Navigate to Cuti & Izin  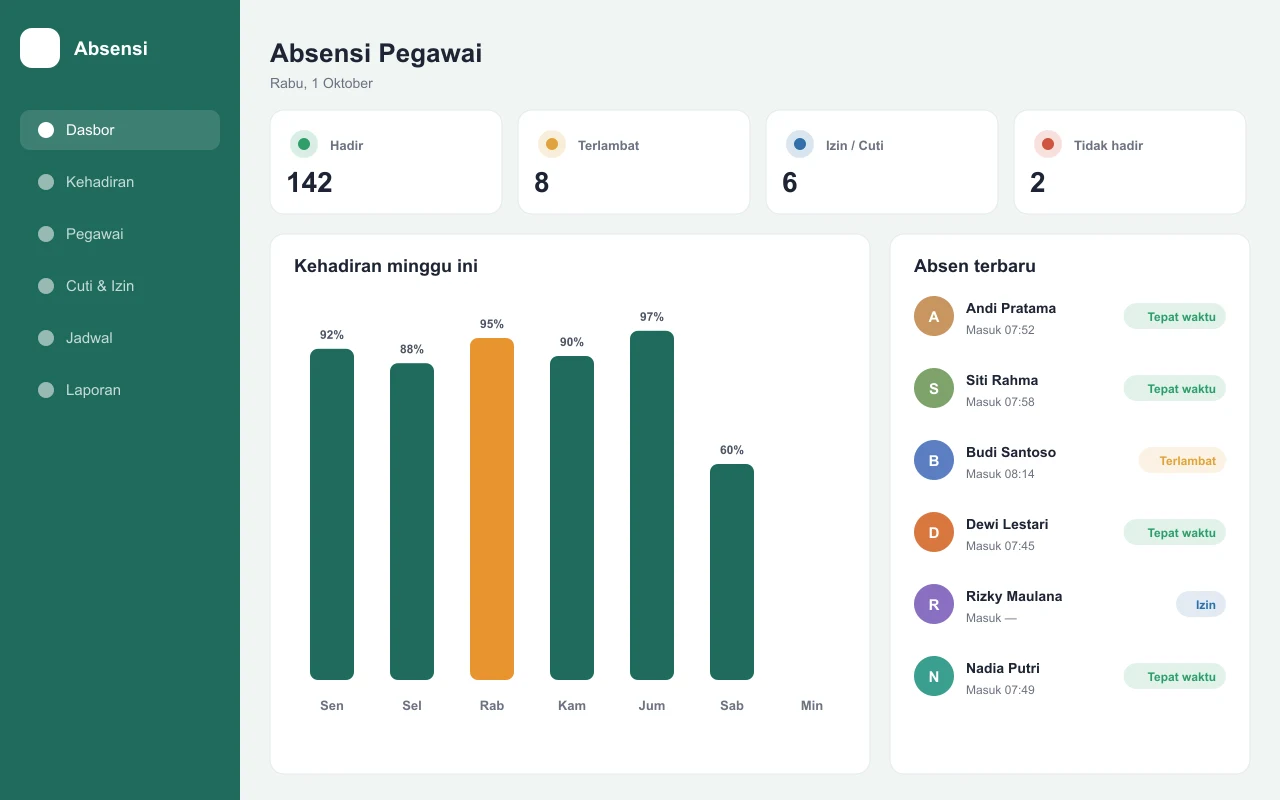120,286
